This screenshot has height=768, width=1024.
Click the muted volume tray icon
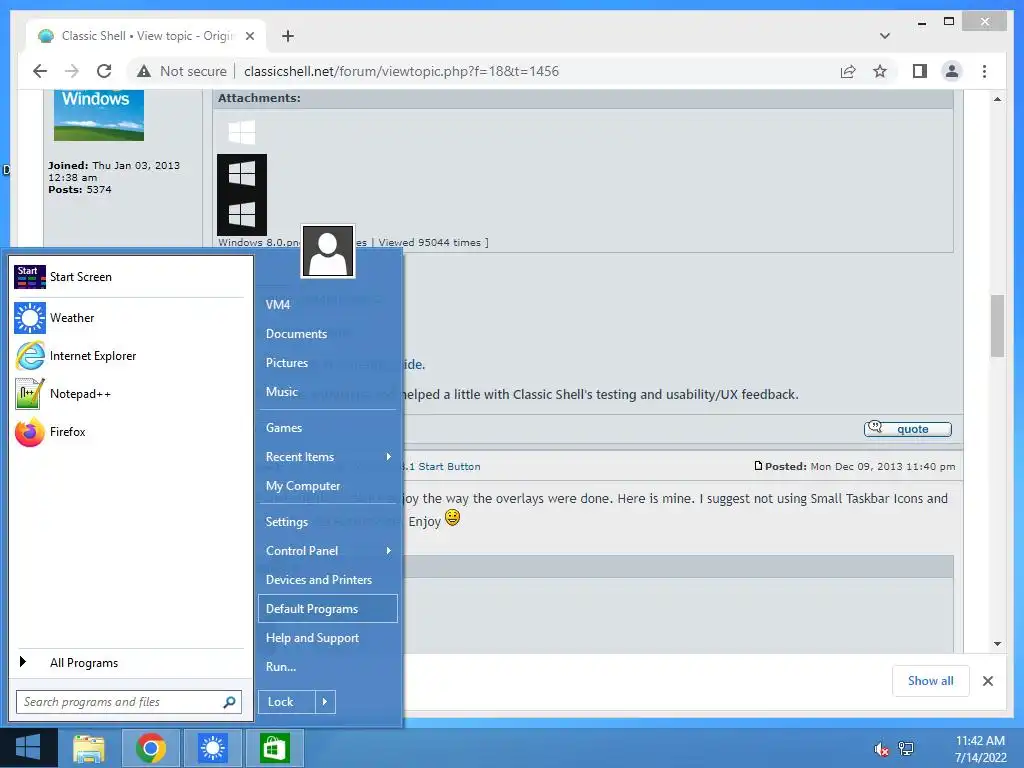881,749
